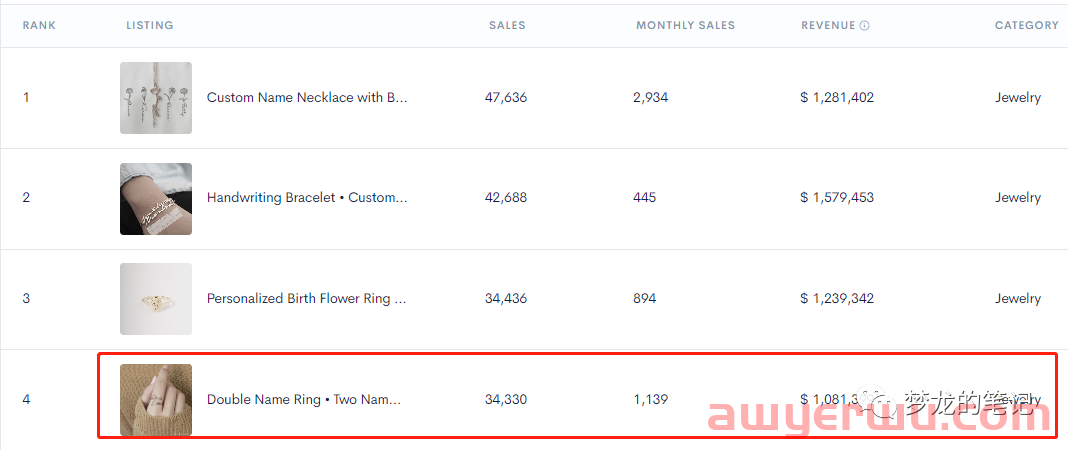Open the Double Name Ring thumbnail
Viewport: 1068px width, 450px height.
(156, 400)
